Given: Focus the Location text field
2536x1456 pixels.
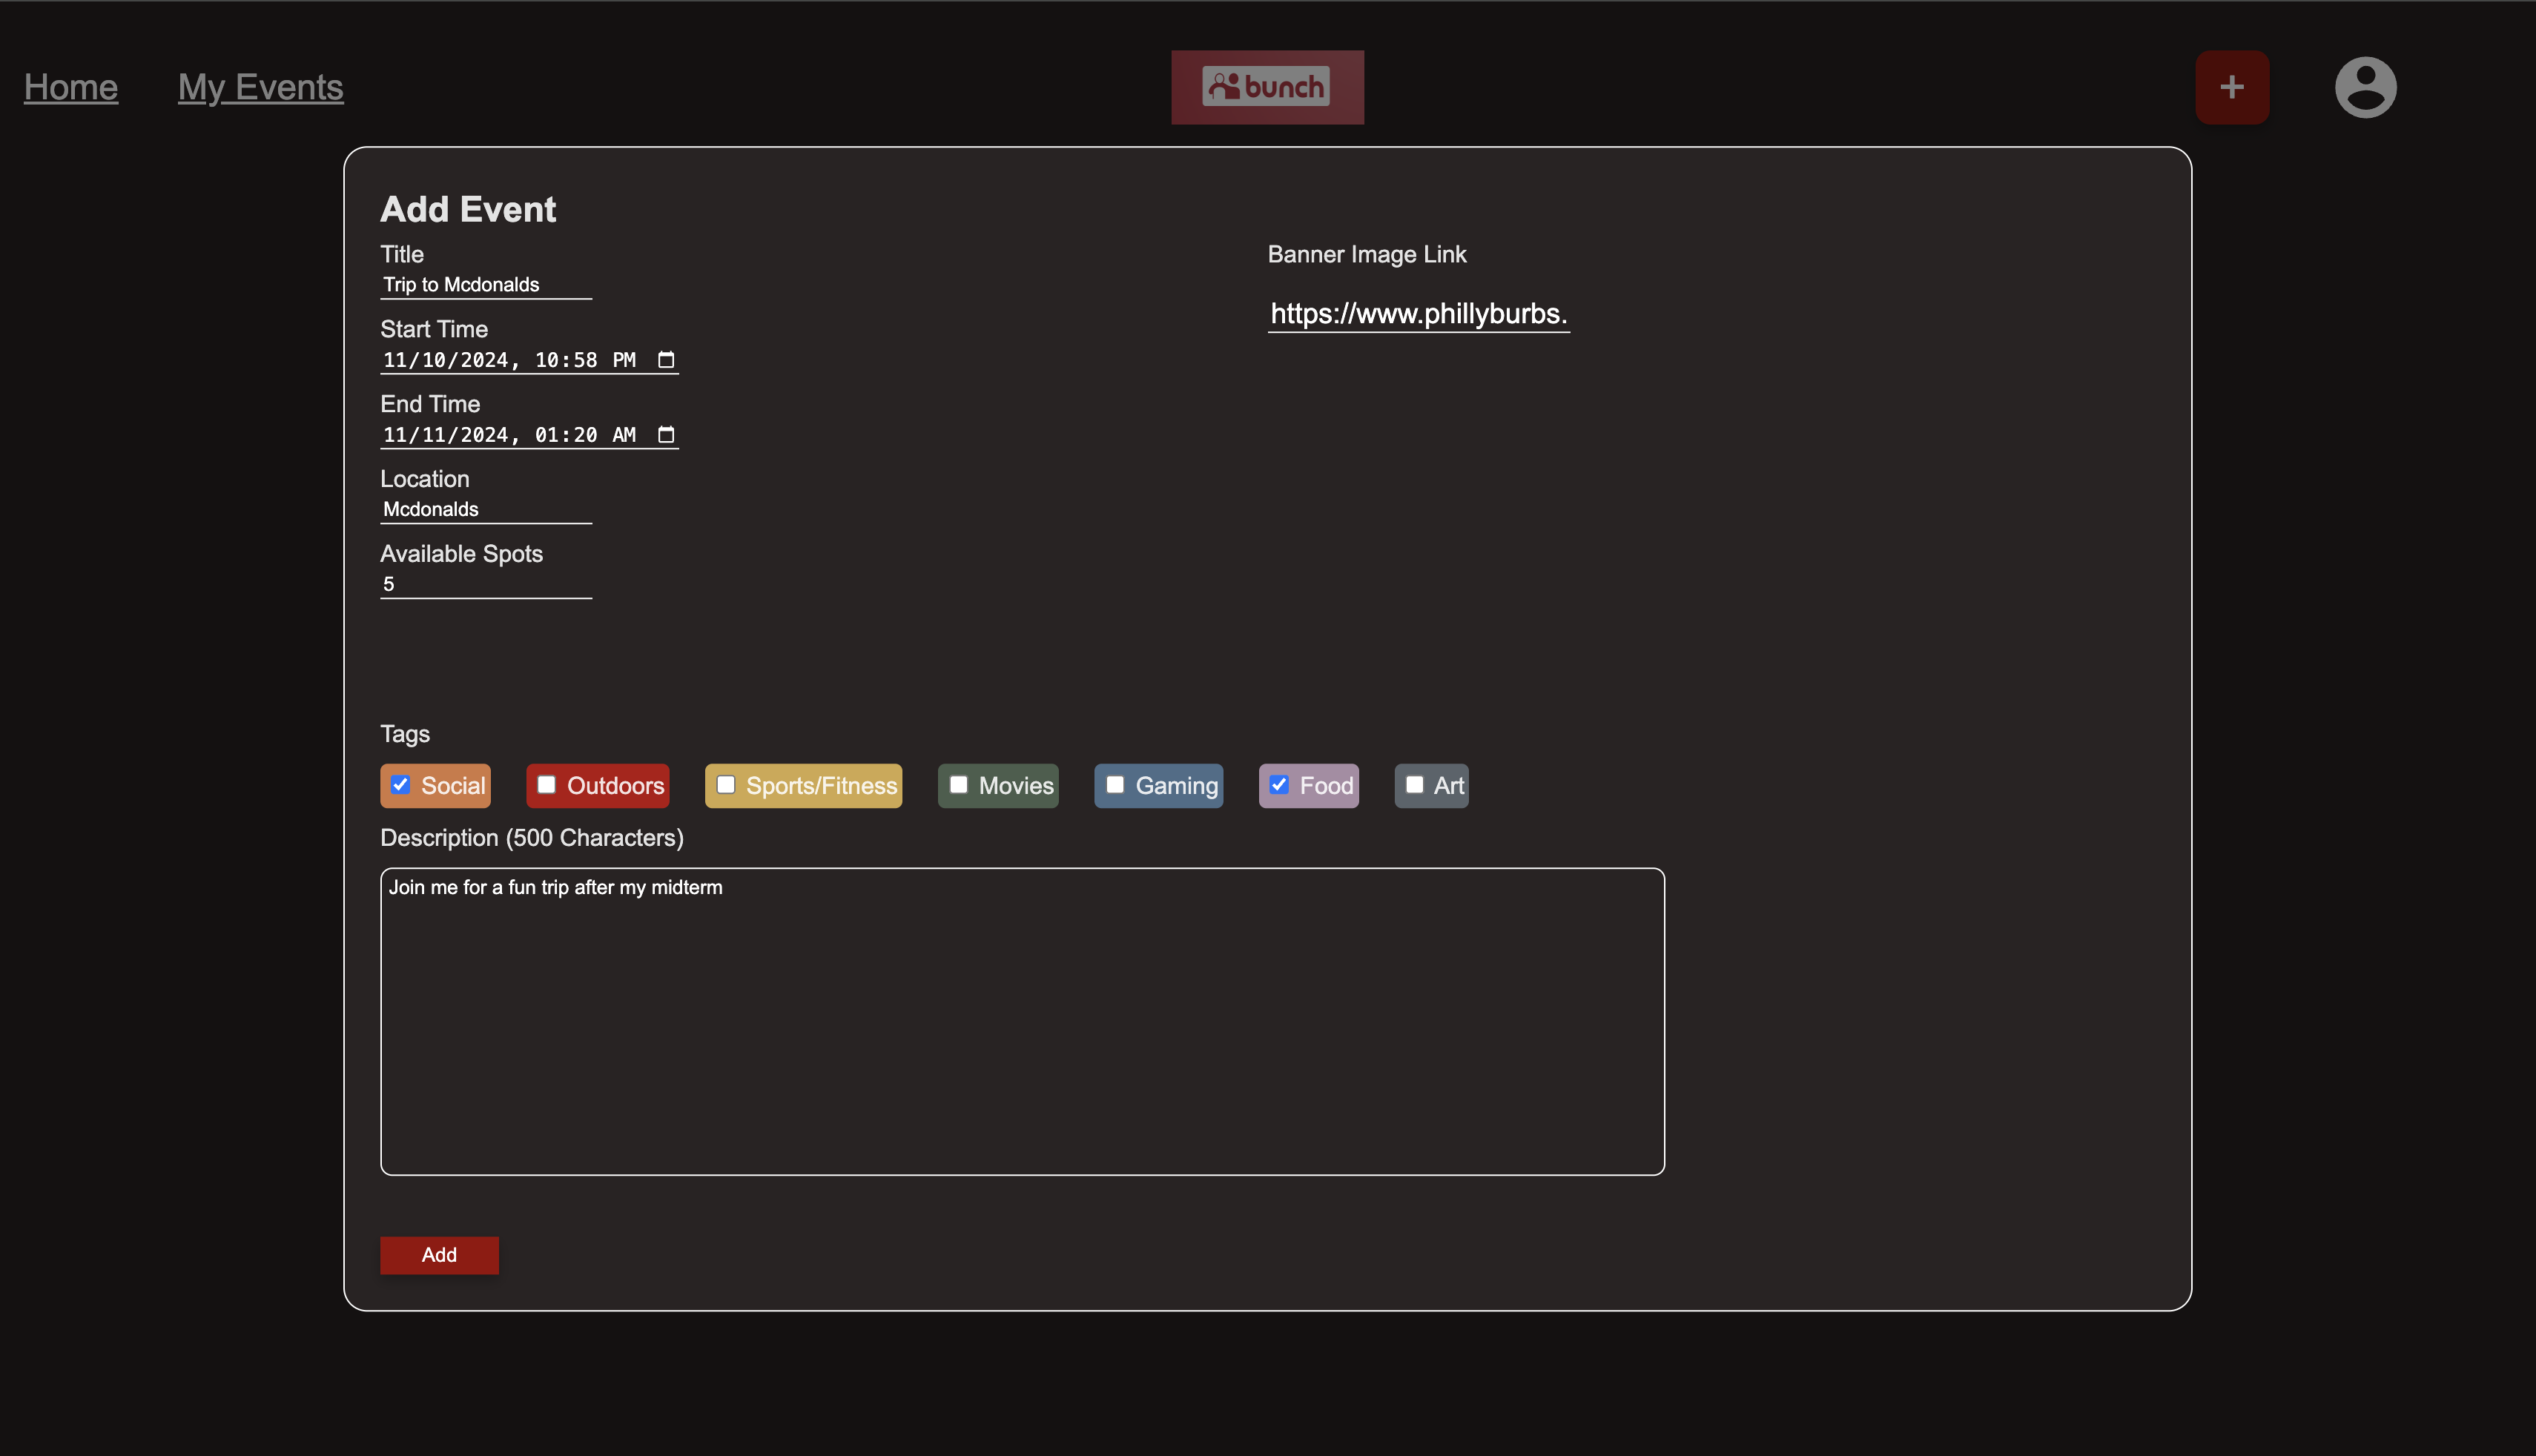Looking at the screenshot, I should click(x=486, y=510).
